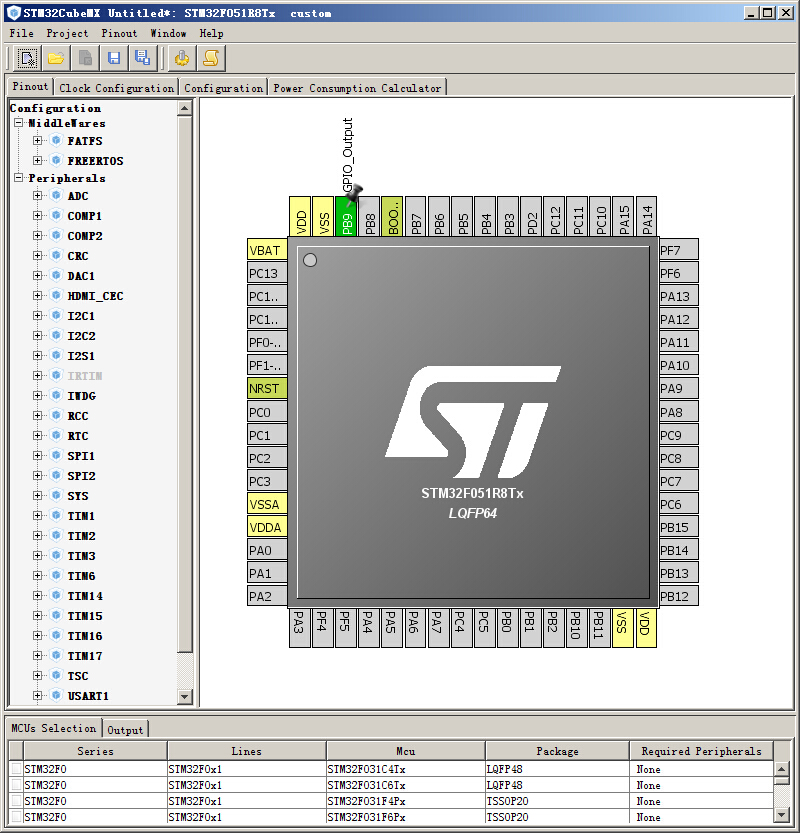Collapse the MiddleWares tree node
800x833 pixels.
click(19, 123)
